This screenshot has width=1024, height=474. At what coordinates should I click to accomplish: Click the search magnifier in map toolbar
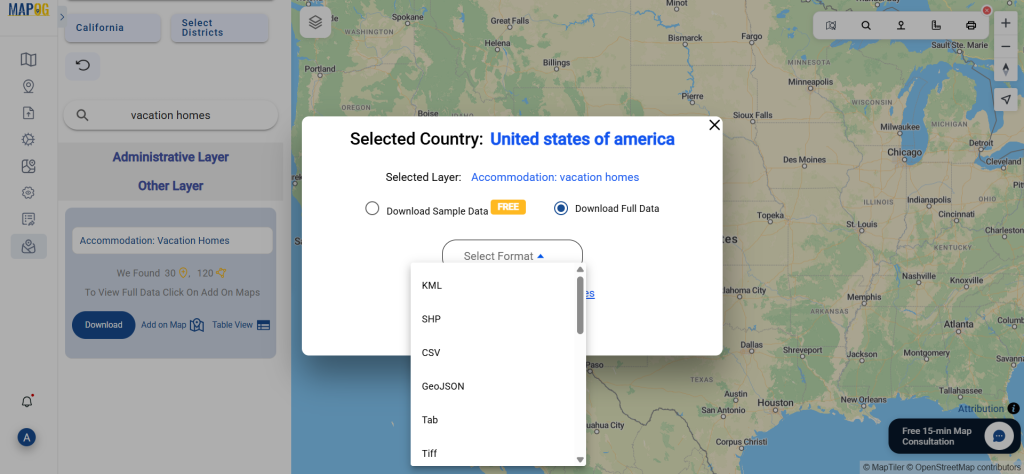(x=866, y=25)
